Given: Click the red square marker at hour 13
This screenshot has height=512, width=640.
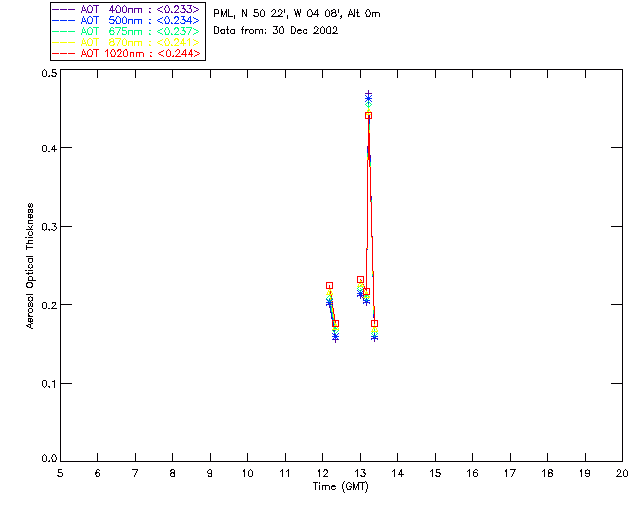Looking at the screenshot, I should [360, 280].
